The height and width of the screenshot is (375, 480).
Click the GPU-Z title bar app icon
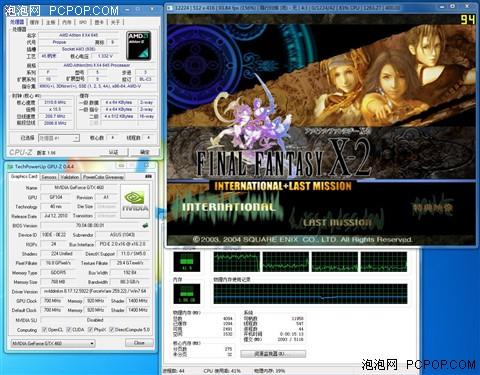[x=10, y=166]
